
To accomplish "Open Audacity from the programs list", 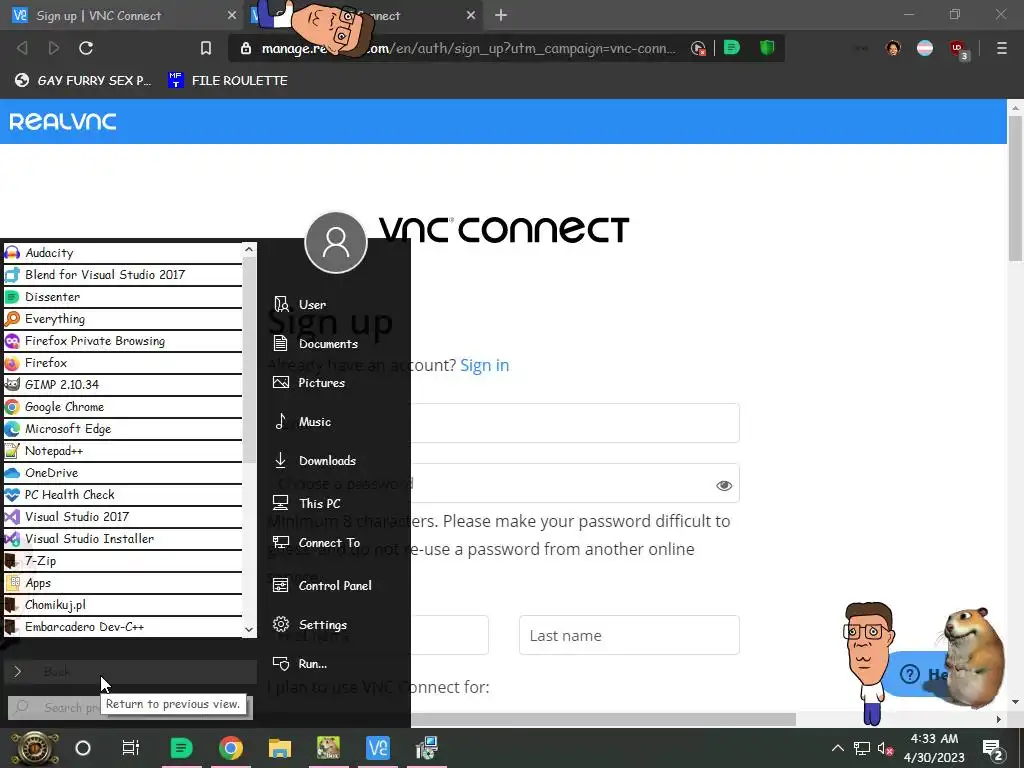I will click(123, 253).
